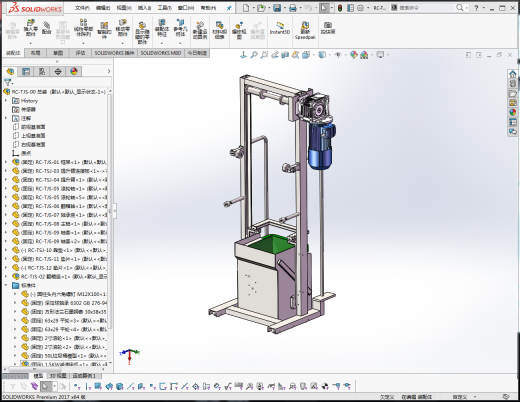Click the Update Speedpak icon
This screenshot has height=402, width=520.
point(305,30)
